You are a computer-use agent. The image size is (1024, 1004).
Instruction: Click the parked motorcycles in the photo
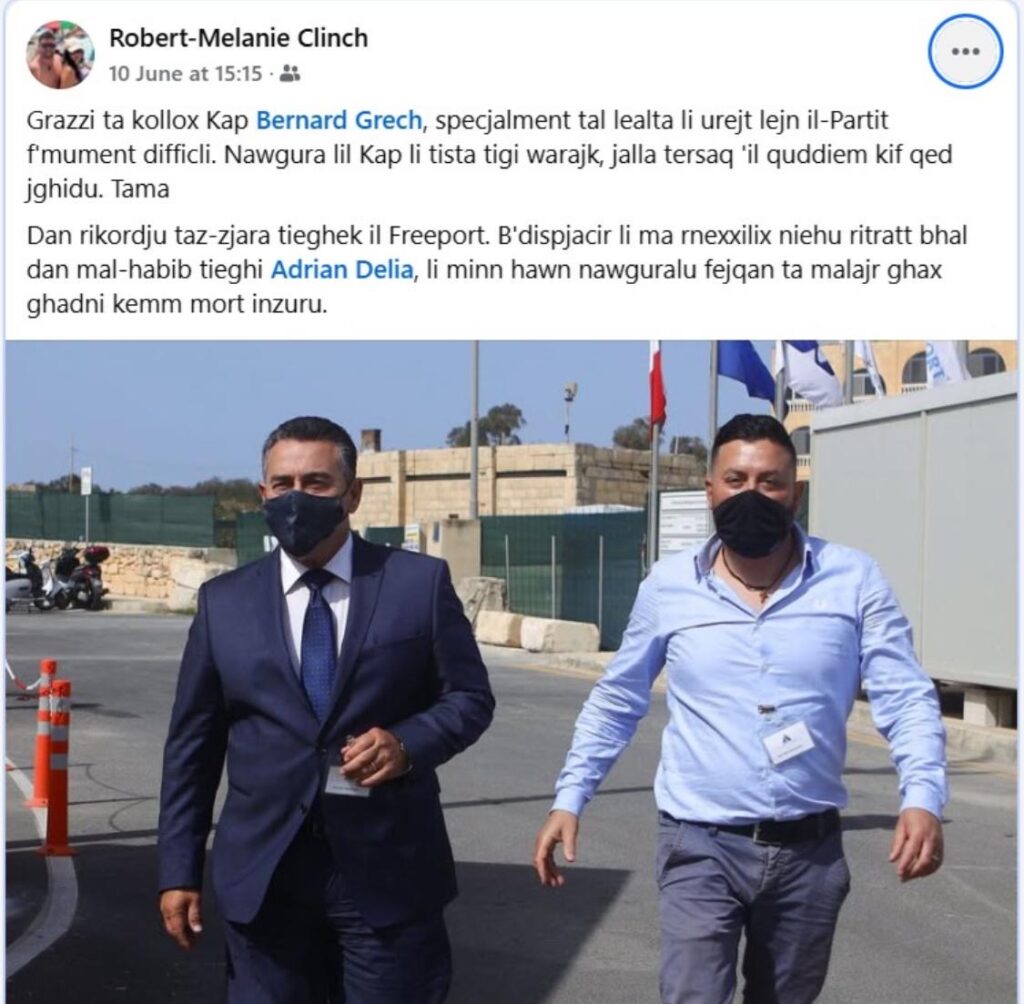click(56, 577)
